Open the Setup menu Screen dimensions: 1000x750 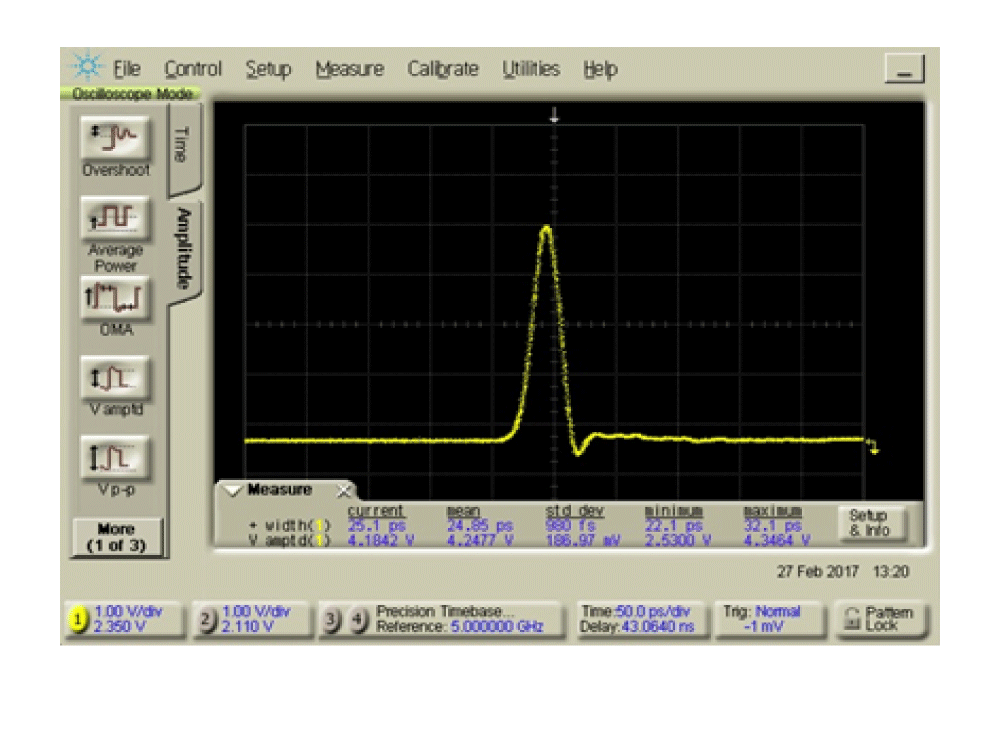pyautogui.click(x=268, y=69)
